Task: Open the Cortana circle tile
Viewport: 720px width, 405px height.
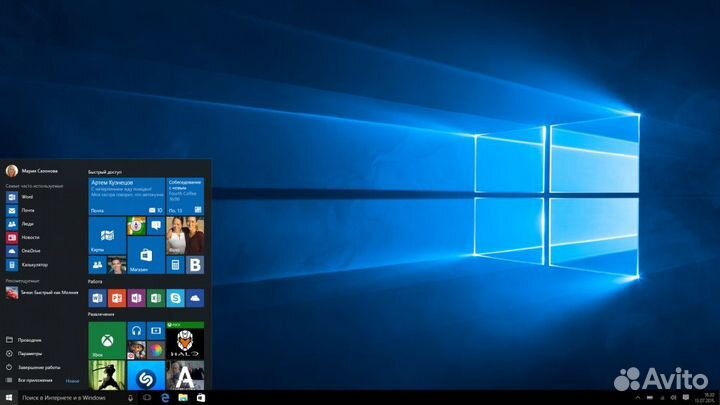Action: tap(136, 226)
